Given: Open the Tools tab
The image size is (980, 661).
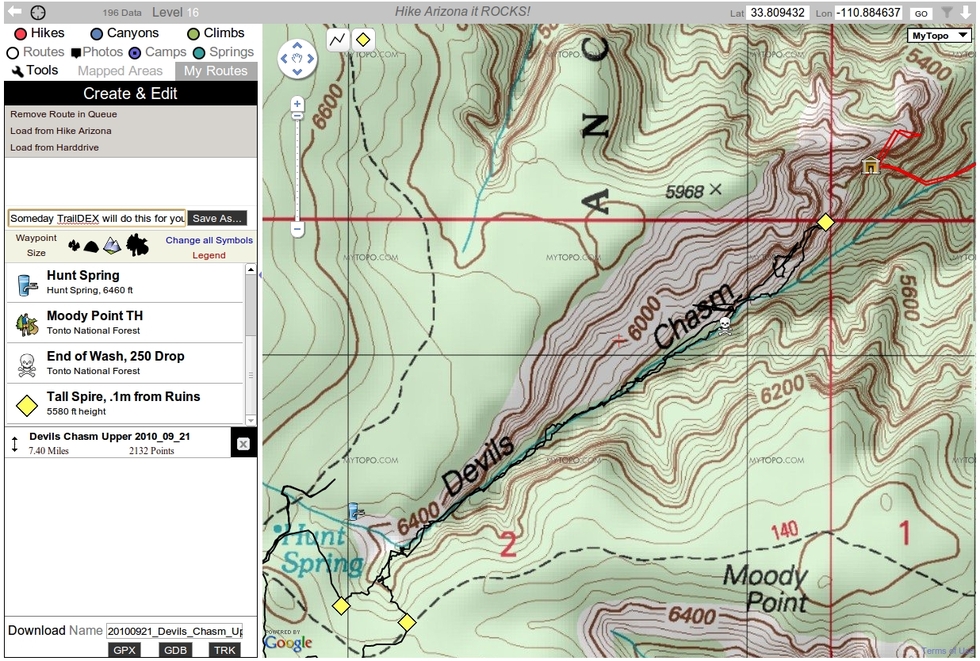Looking at the screenshot, I should pos(35,71).
